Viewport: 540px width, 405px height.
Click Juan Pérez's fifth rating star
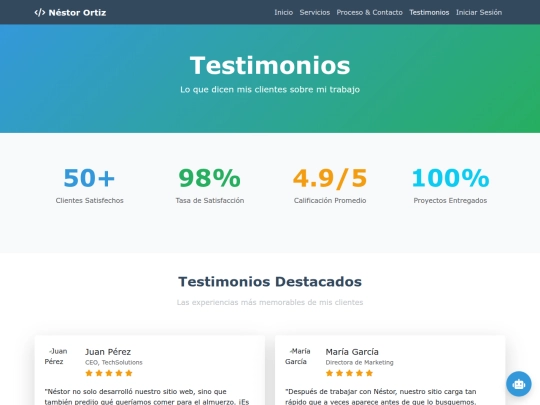129,373
